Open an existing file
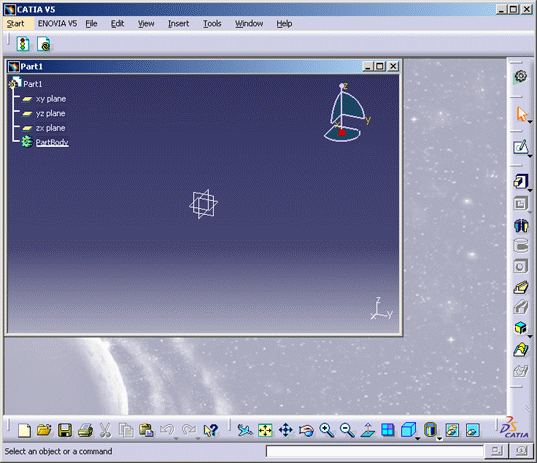The height and width of the screenshot is (463, 537). [44, 430]
